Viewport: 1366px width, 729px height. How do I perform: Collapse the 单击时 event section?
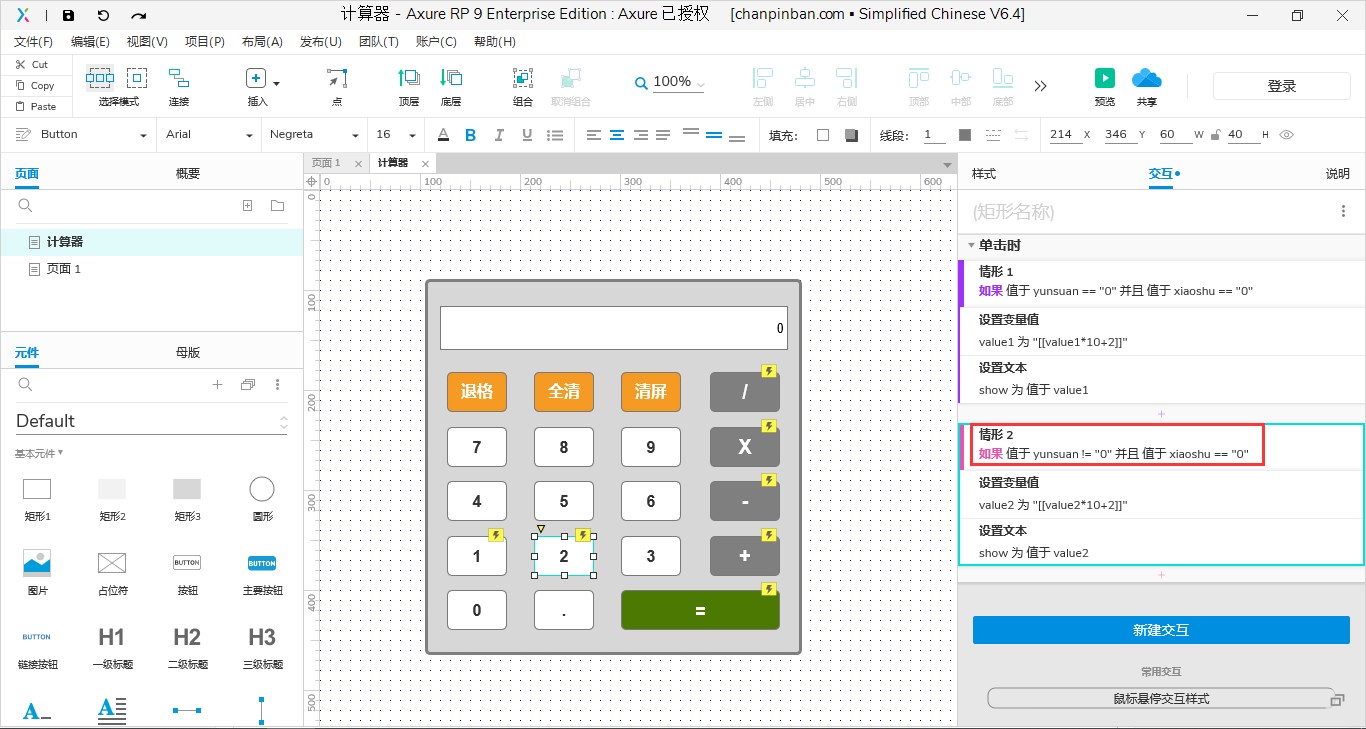[x=970, y=245]
